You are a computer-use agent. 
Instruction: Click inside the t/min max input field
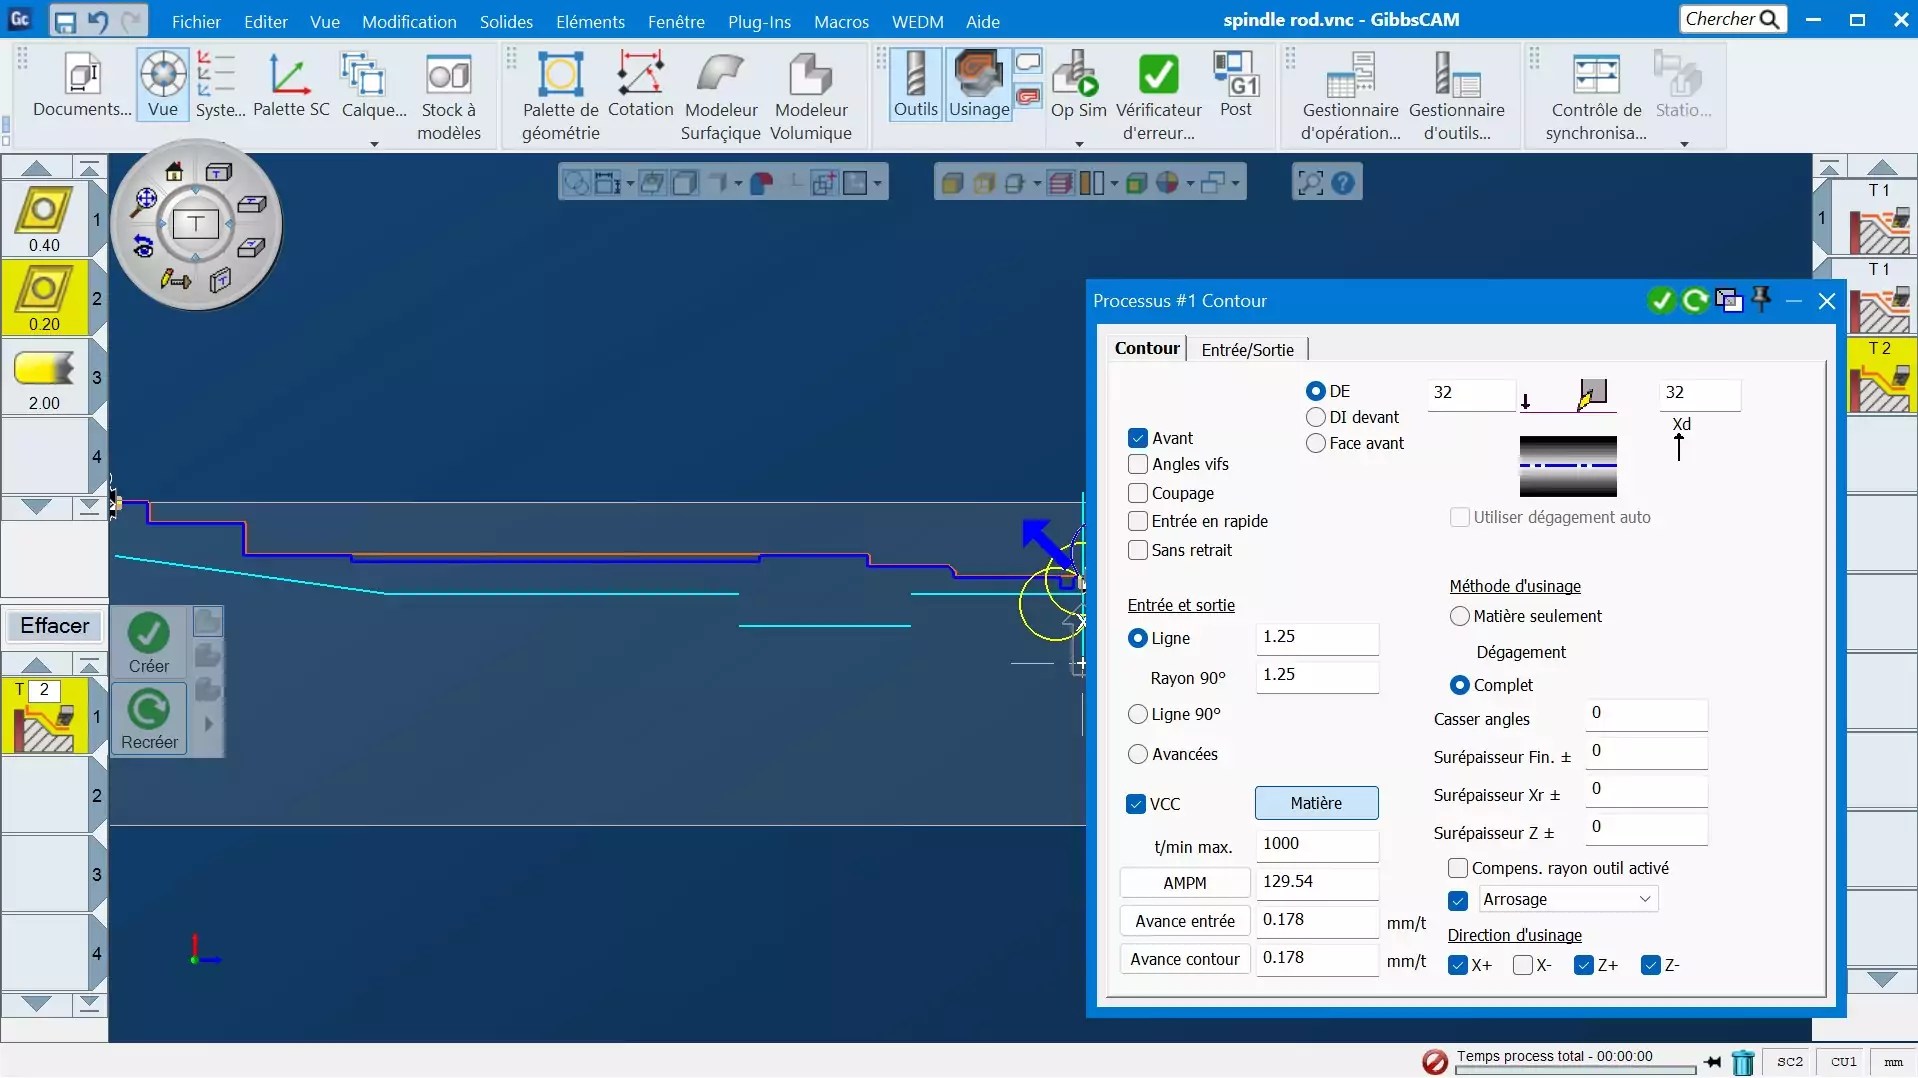point(1316,845)
